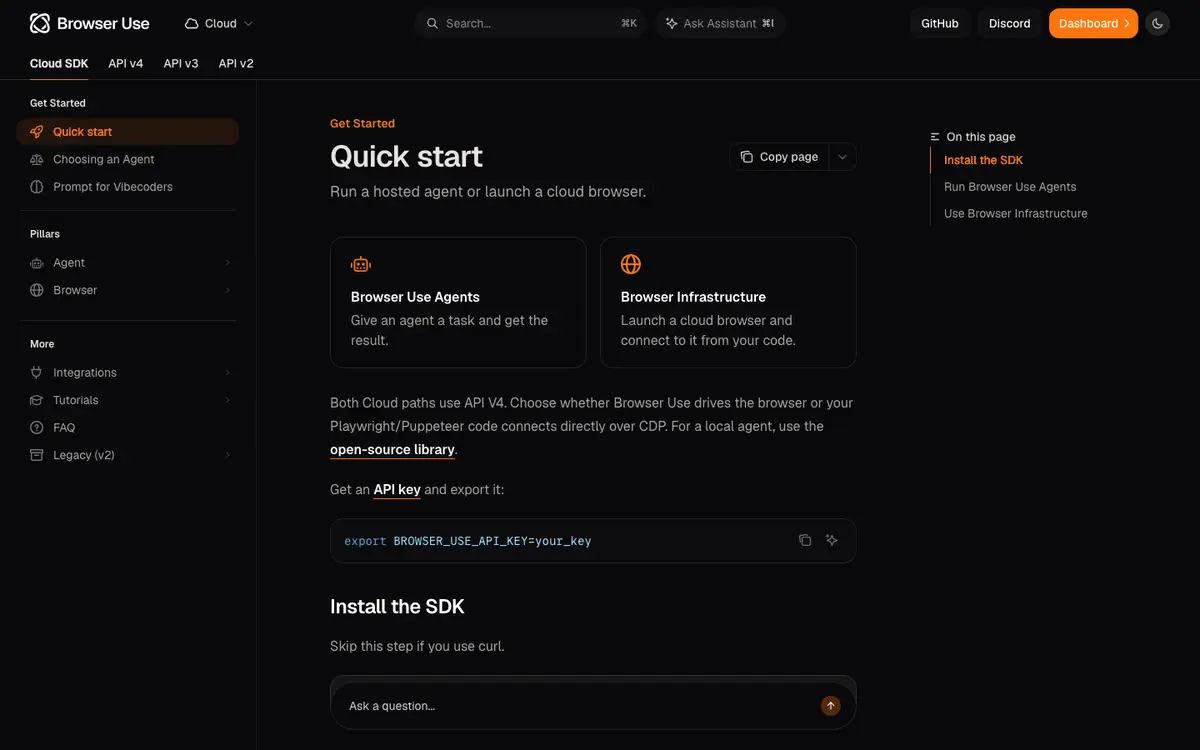The width and height of the screenshot is (1200, 750).
Task: Click the Integrations plug icon
Action: point(37,373)
